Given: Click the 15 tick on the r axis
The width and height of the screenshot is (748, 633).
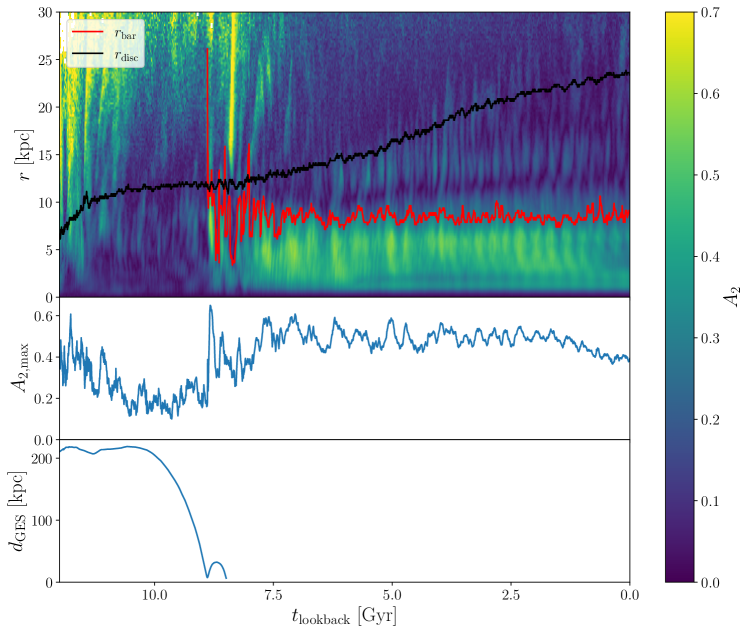Looking at the screenshot, I should 45,155.
